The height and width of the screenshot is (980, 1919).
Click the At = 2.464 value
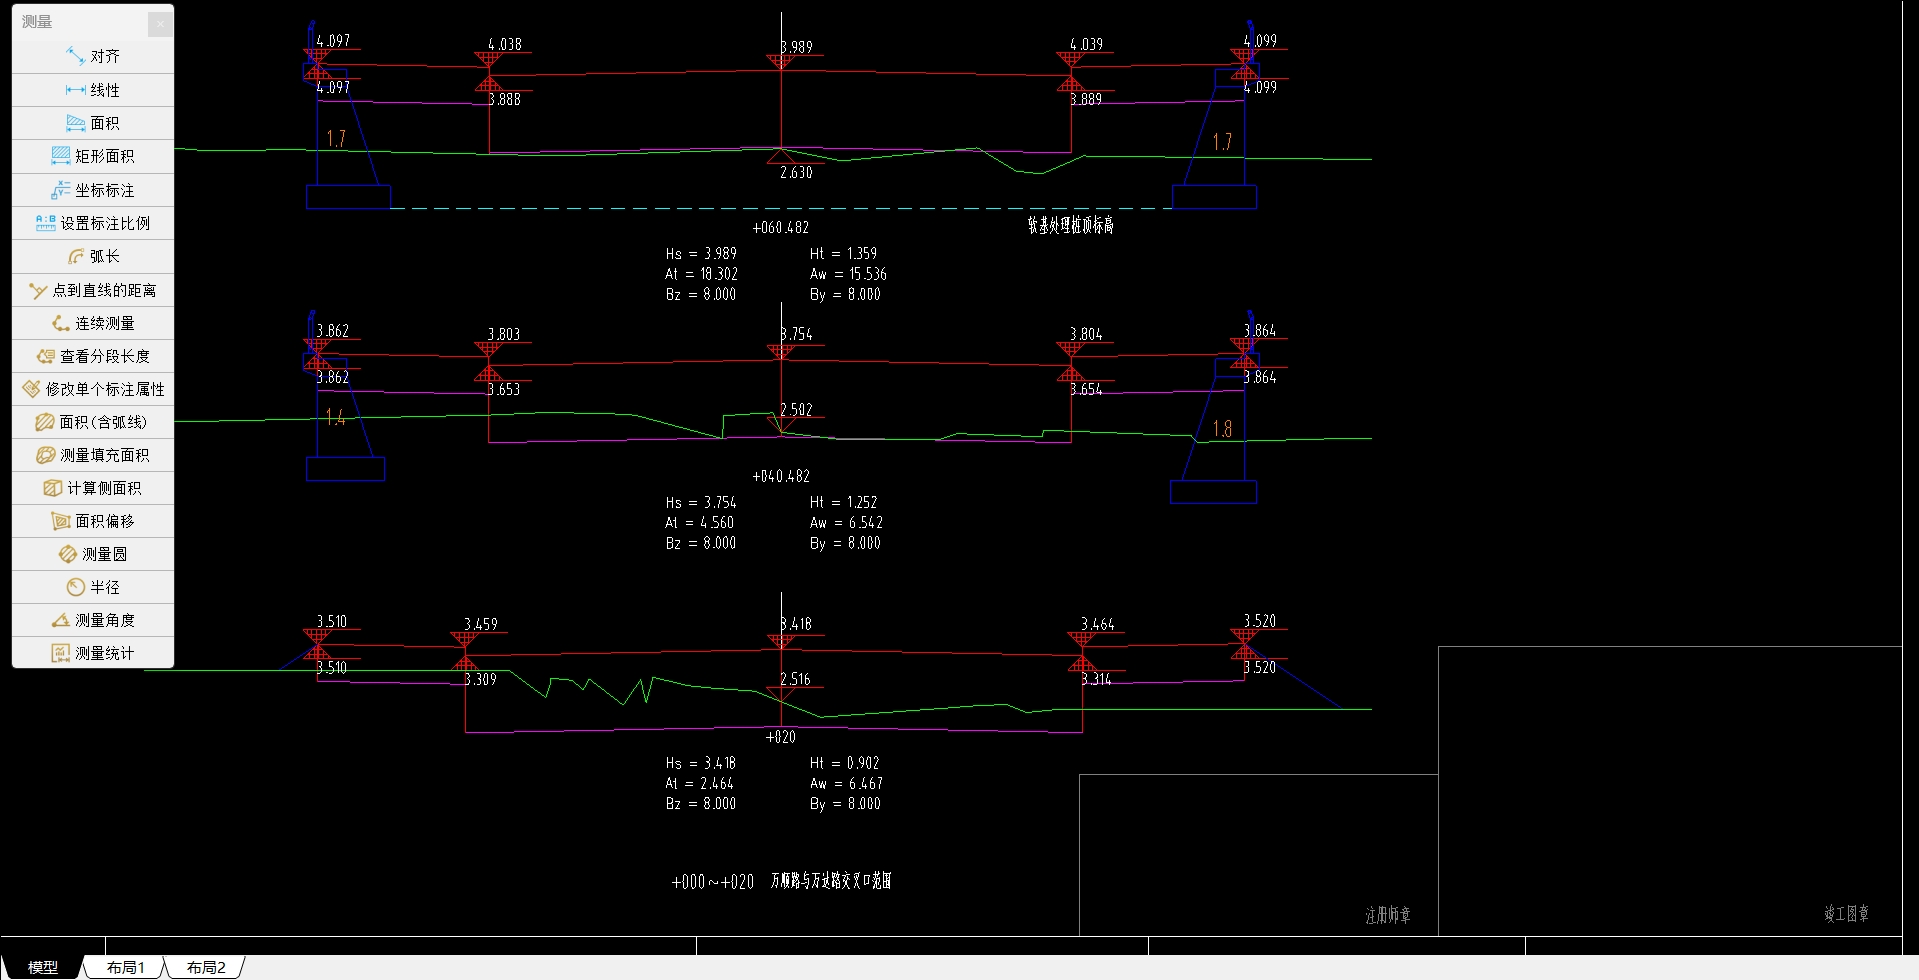pos(699,783)
